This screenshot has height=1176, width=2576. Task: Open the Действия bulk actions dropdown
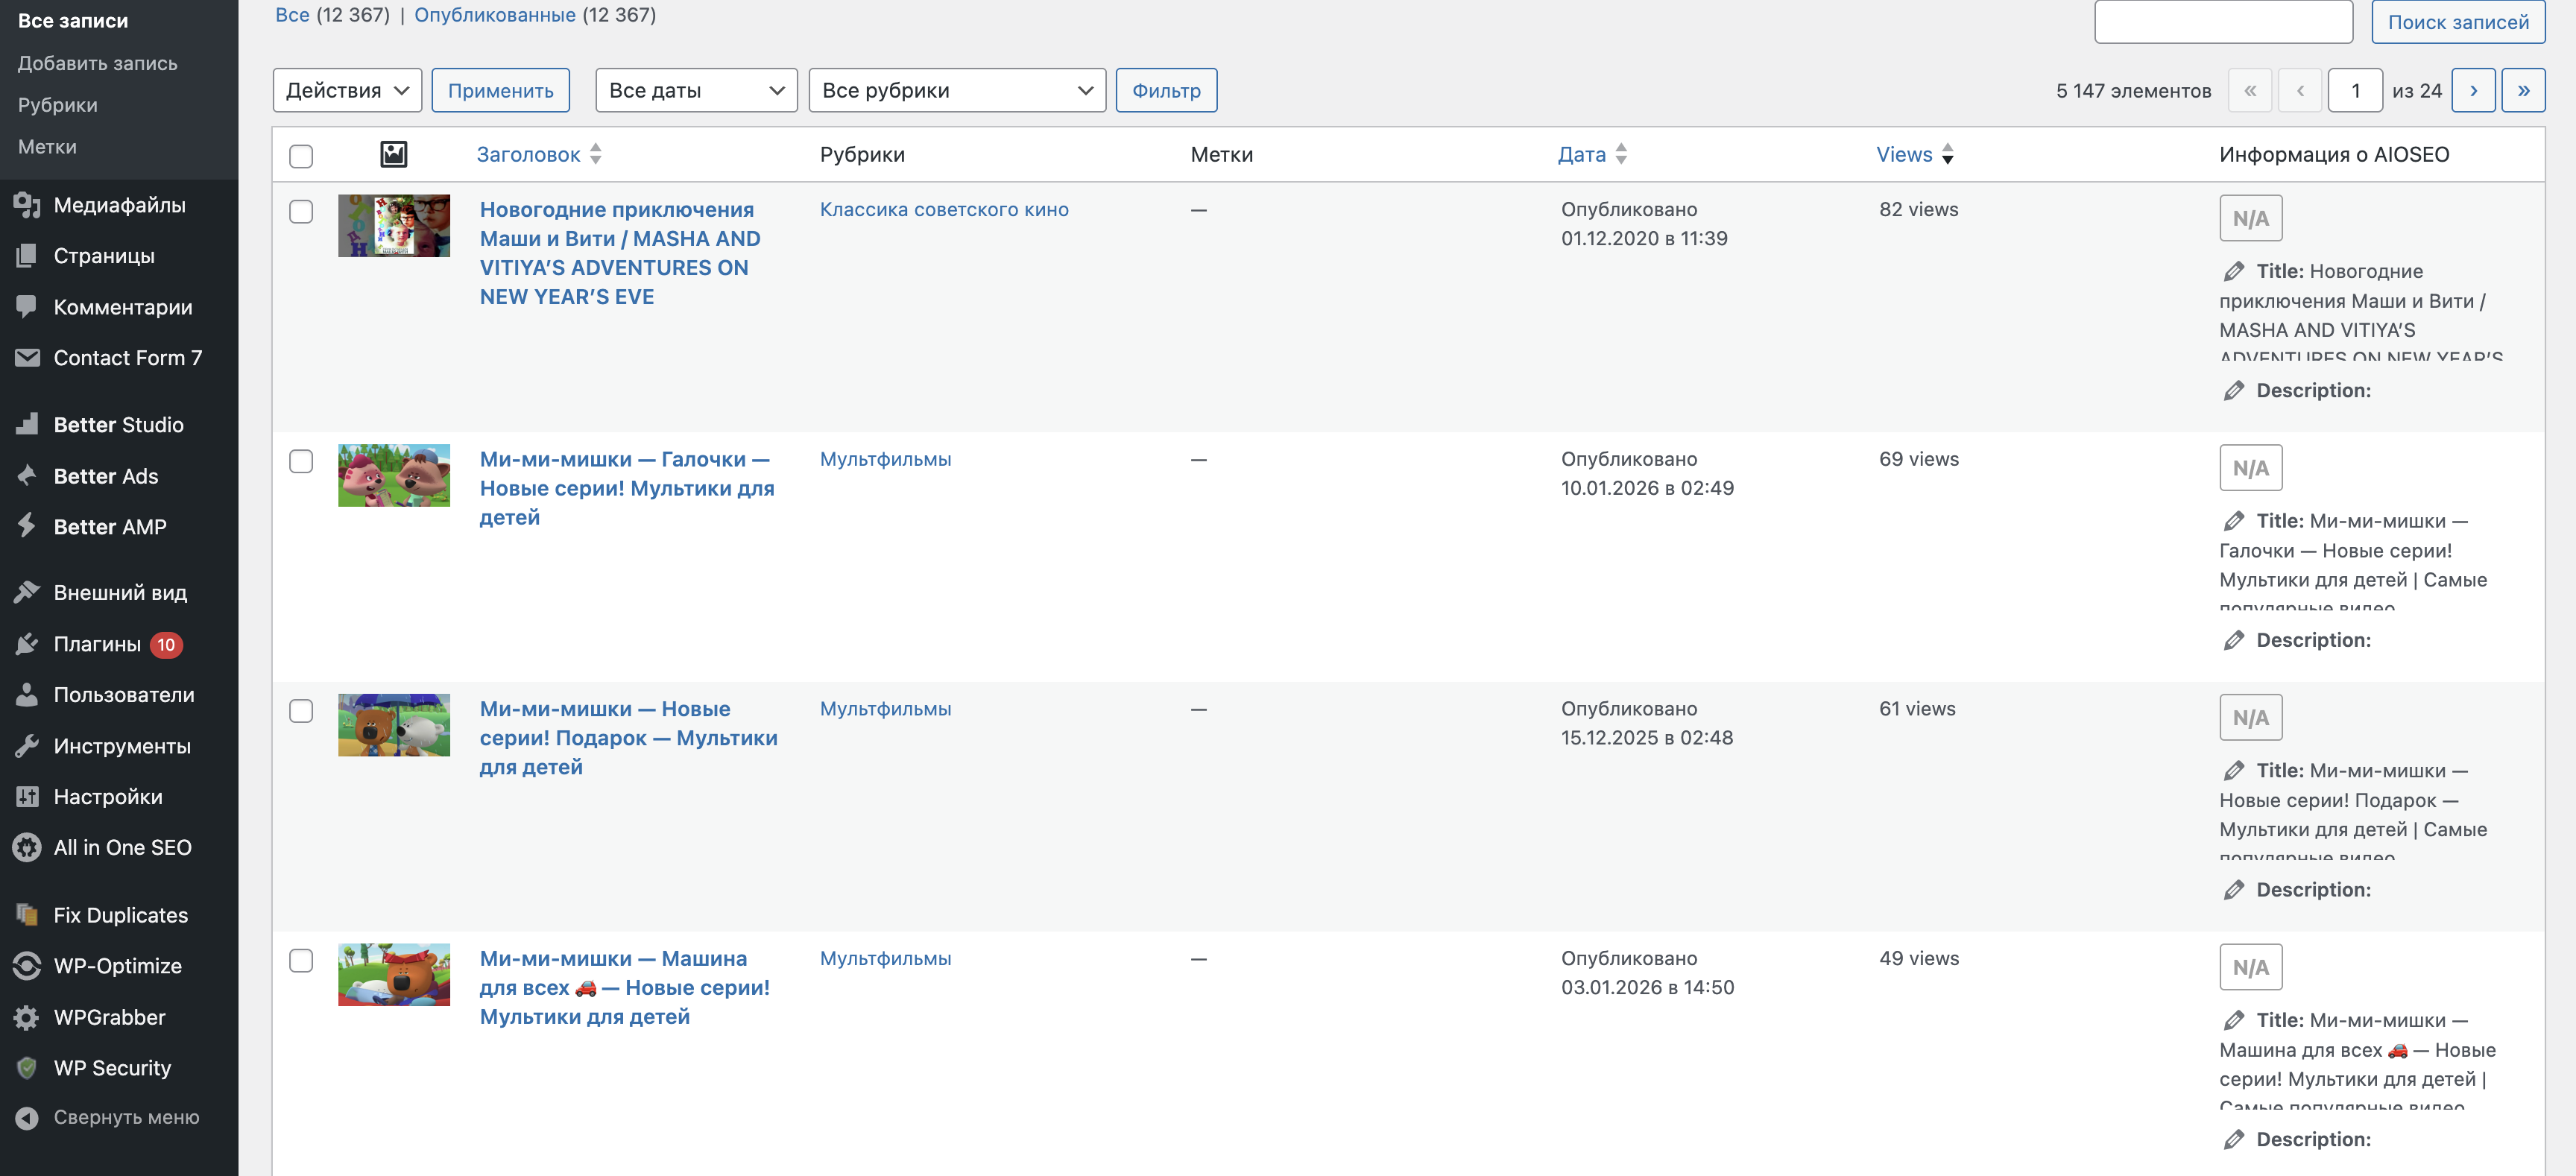coord(347,90)
